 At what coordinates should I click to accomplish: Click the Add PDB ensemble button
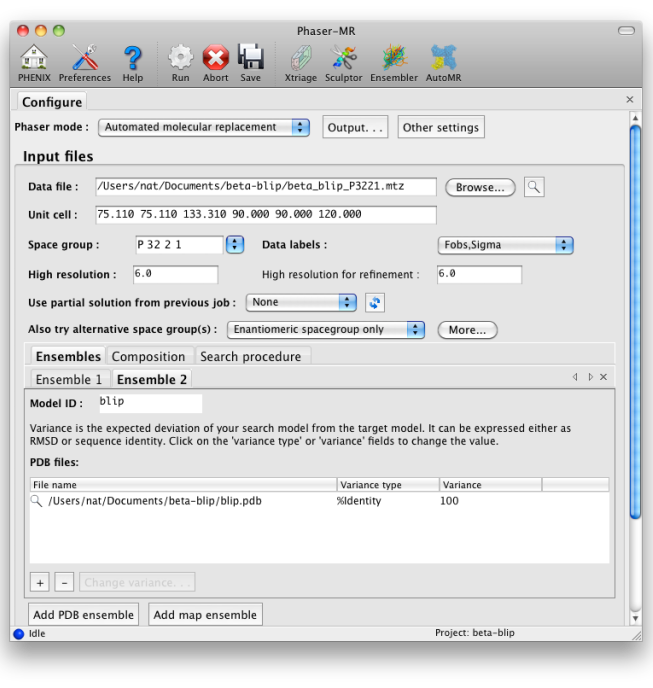pos(83,615)
